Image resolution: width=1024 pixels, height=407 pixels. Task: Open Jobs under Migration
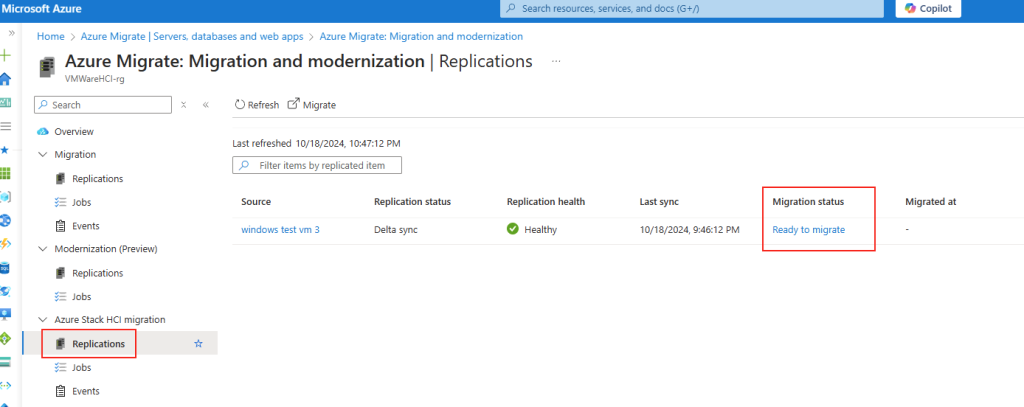click(82, 202)
